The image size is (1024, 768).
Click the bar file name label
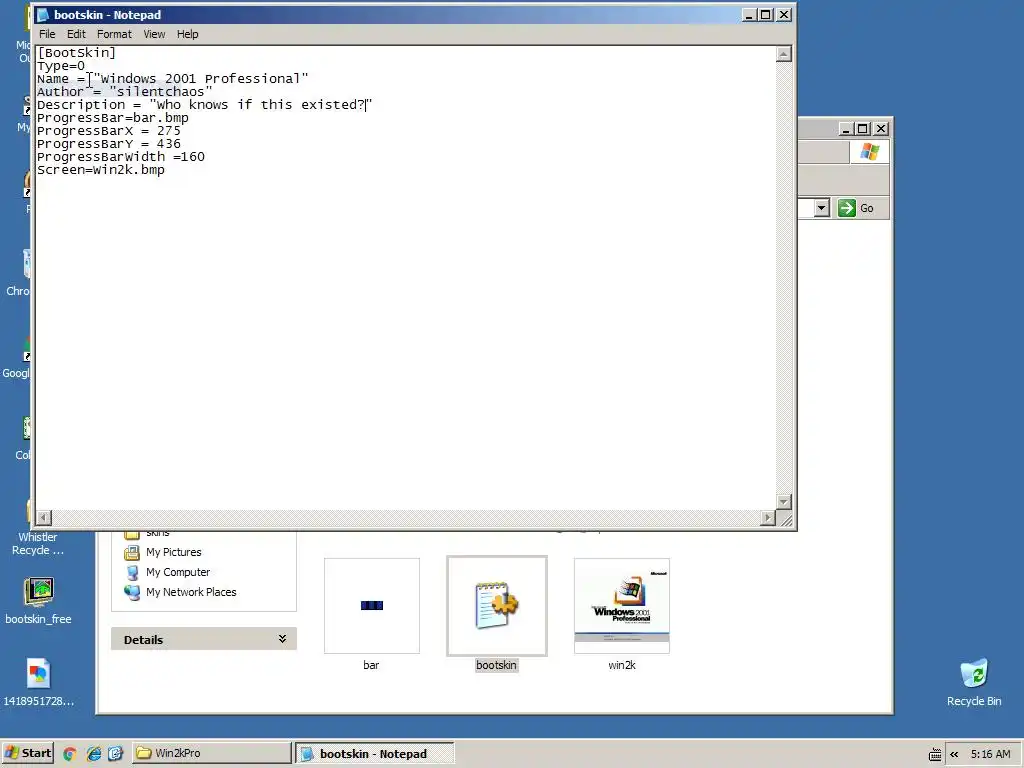(x=371, y=665)
